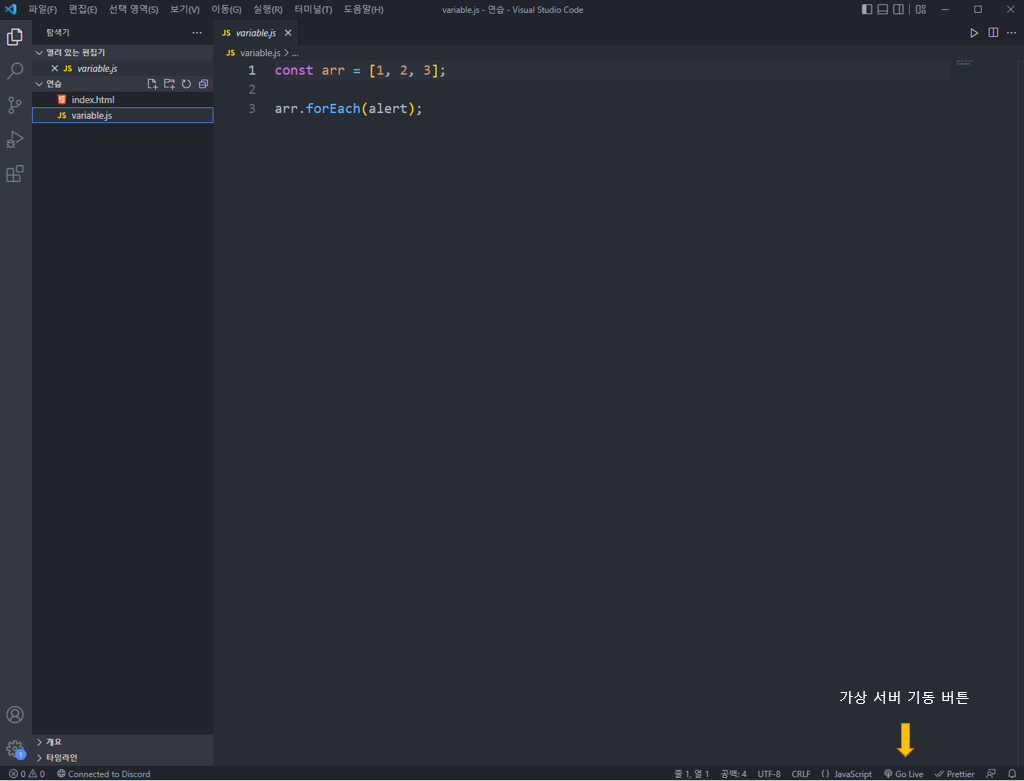Click the Prettier status bar item
1024x781 pixels.
click(955, 774)
